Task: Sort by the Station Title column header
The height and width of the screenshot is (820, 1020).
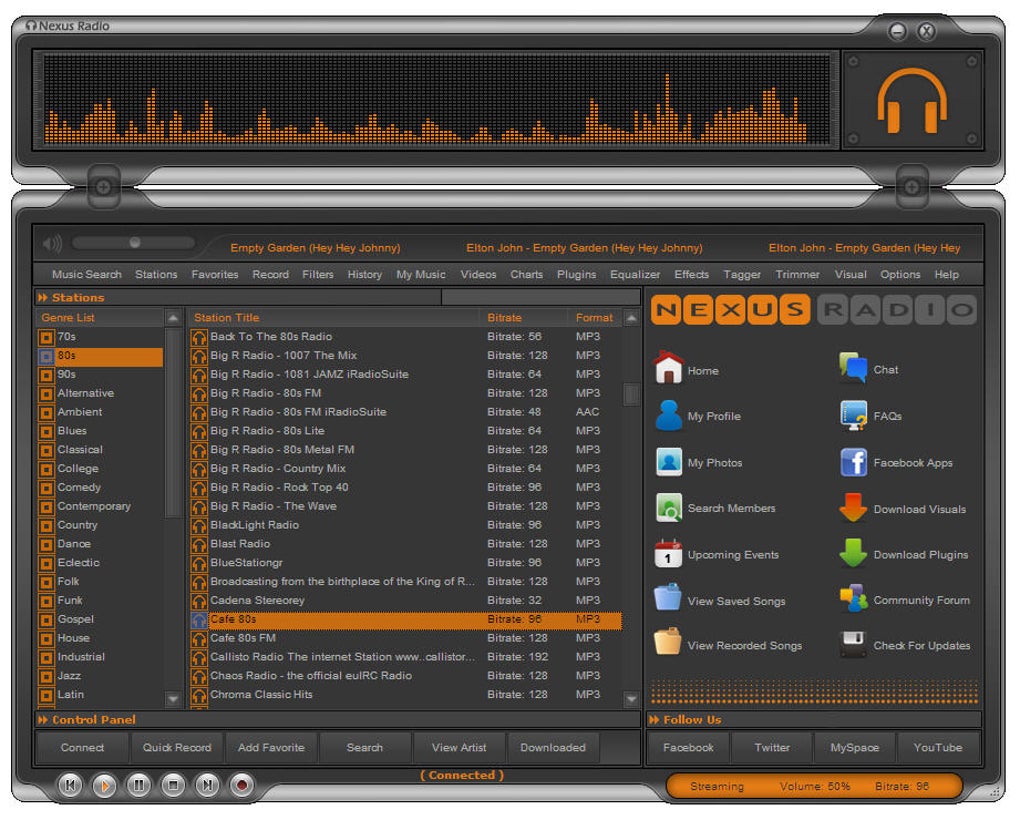Action: click(226, 318)
